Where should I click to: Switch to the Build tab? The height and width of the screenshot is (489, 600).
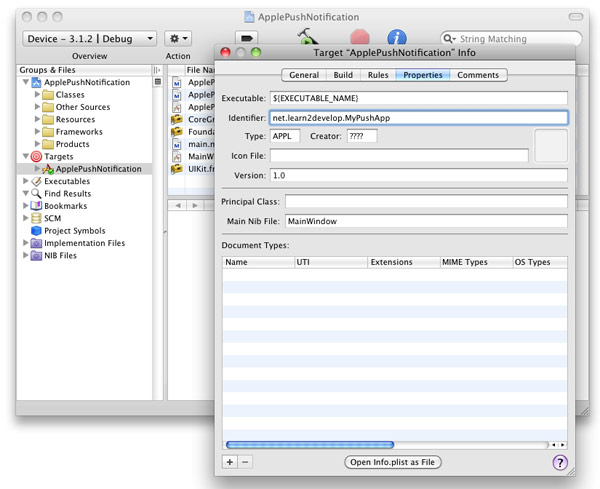(x=342, y=75)
